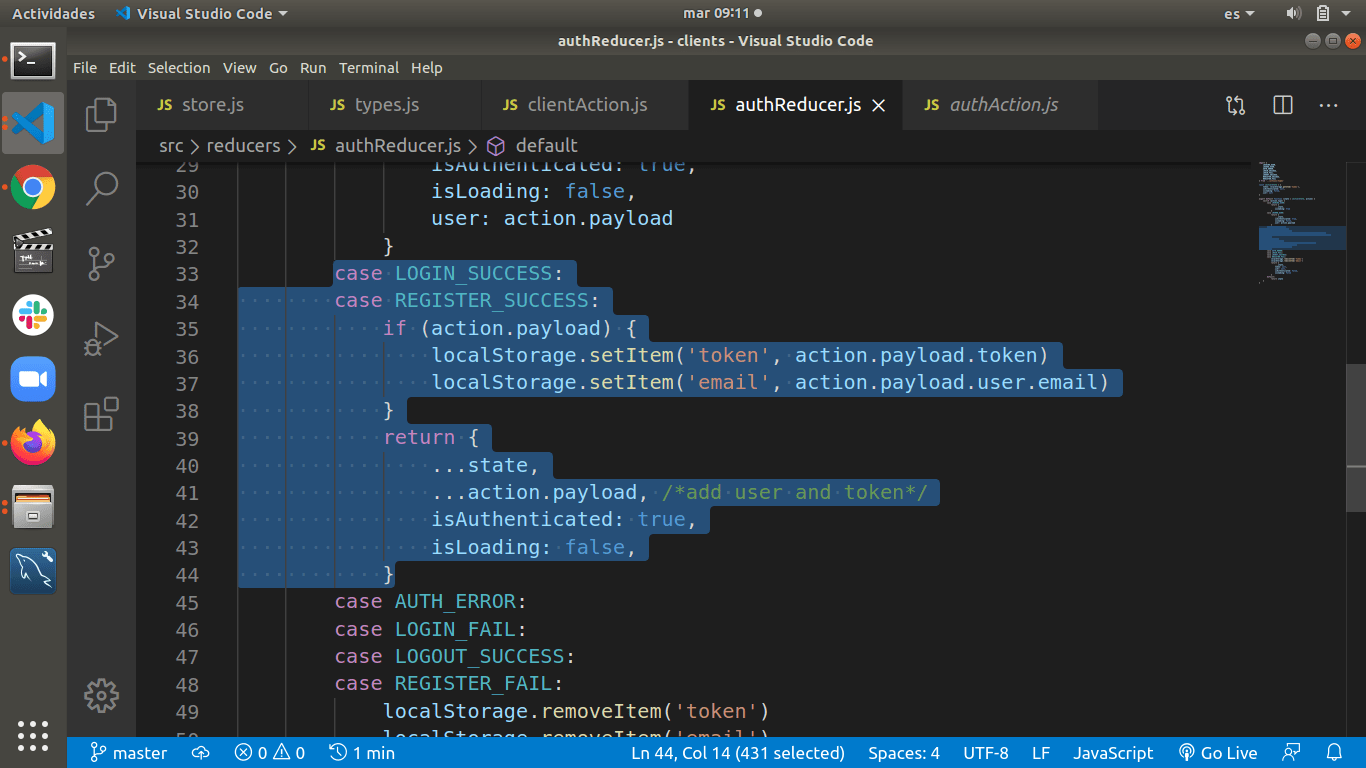1366x768 pixels.
Task: Open the Source Control view
Action: pyautogui.click(x=101, y=264)
